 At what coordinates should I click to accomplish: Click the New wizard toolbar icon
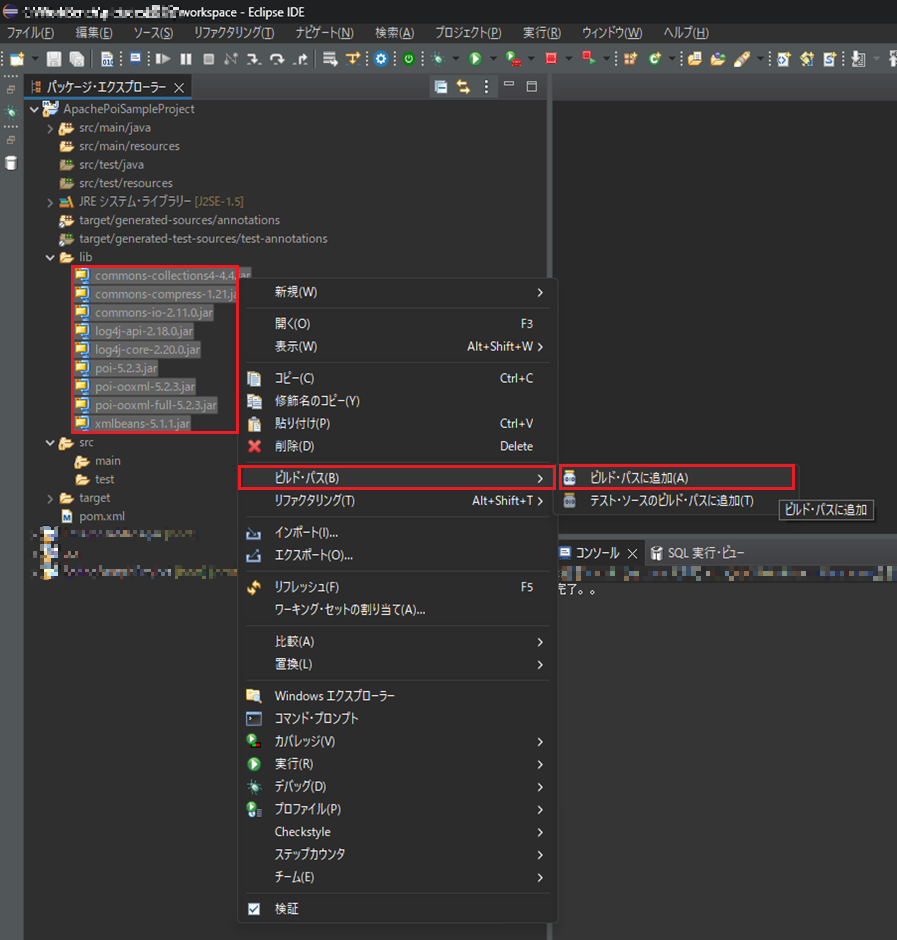tap(17, 59)
